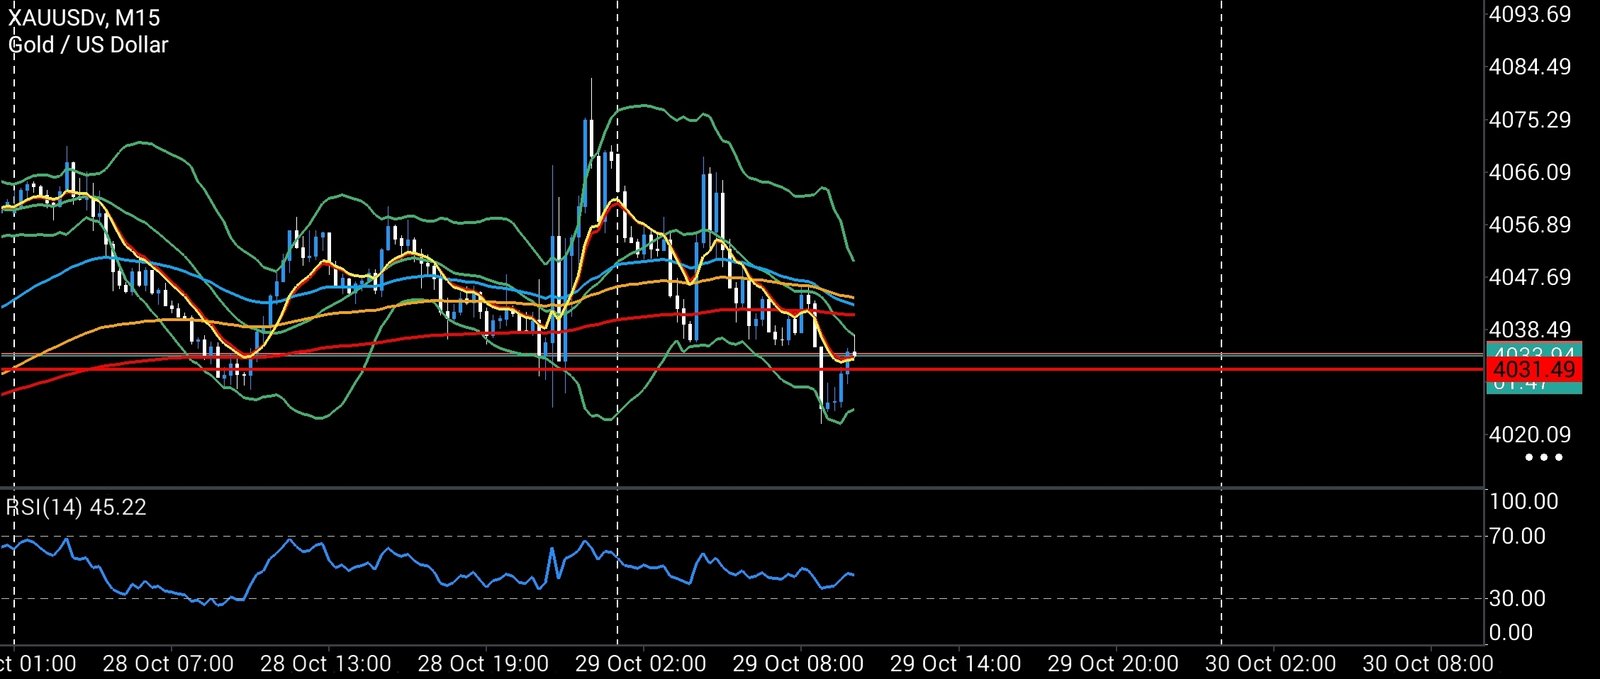Screen dimensions: 1600x679
Task: Click the 4075.29 price axis label
Action: [1530, 120]
